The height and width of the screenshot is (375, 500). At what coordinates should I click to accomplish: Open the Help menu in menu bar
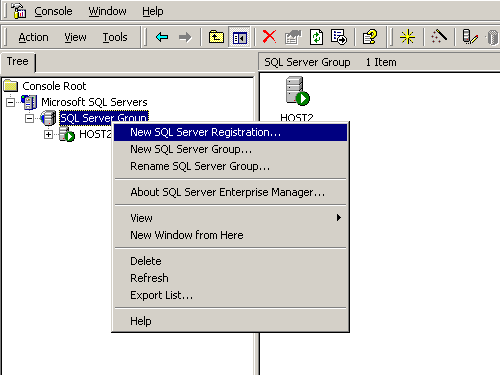pos(153,11)
